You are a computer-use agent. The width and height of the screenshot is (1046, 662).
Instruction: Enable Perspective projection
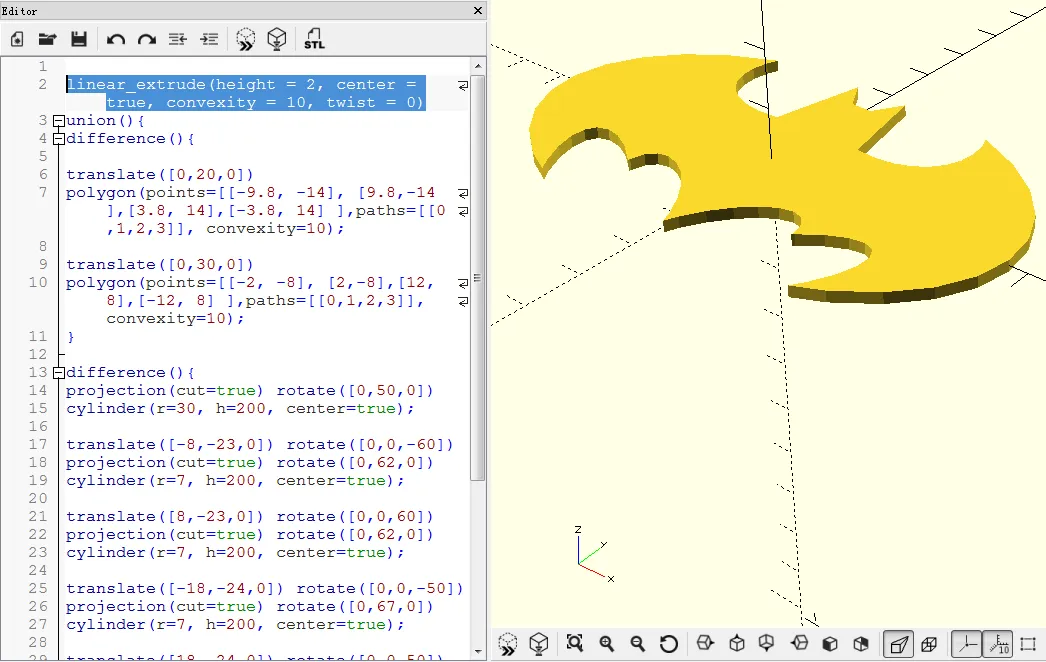point(899,644)
